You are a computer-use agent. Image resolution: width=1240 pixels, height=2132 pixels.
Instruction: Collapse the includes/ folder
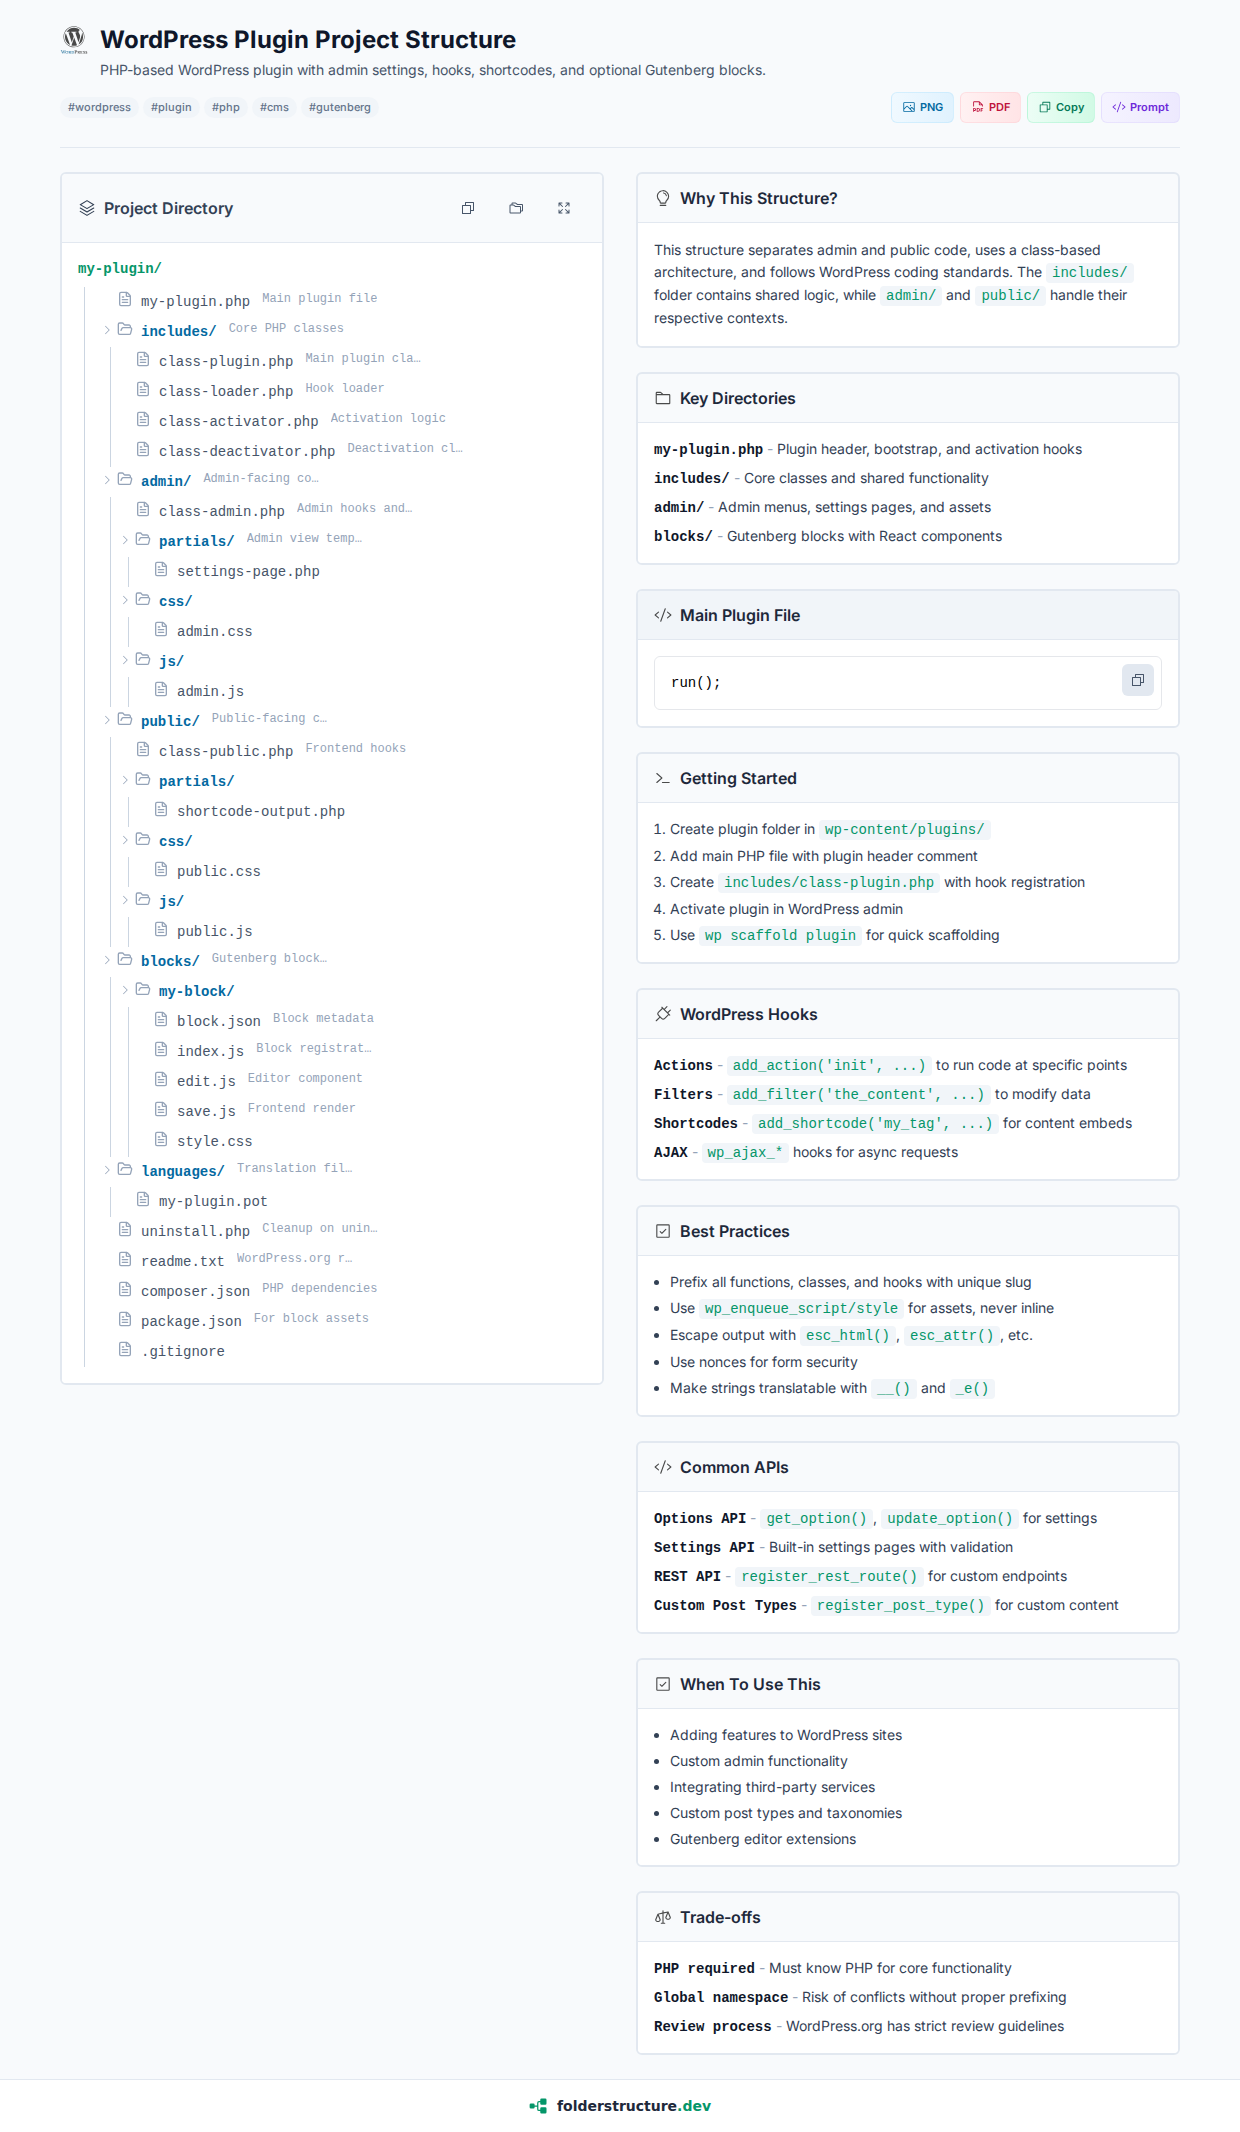(107, 330)
